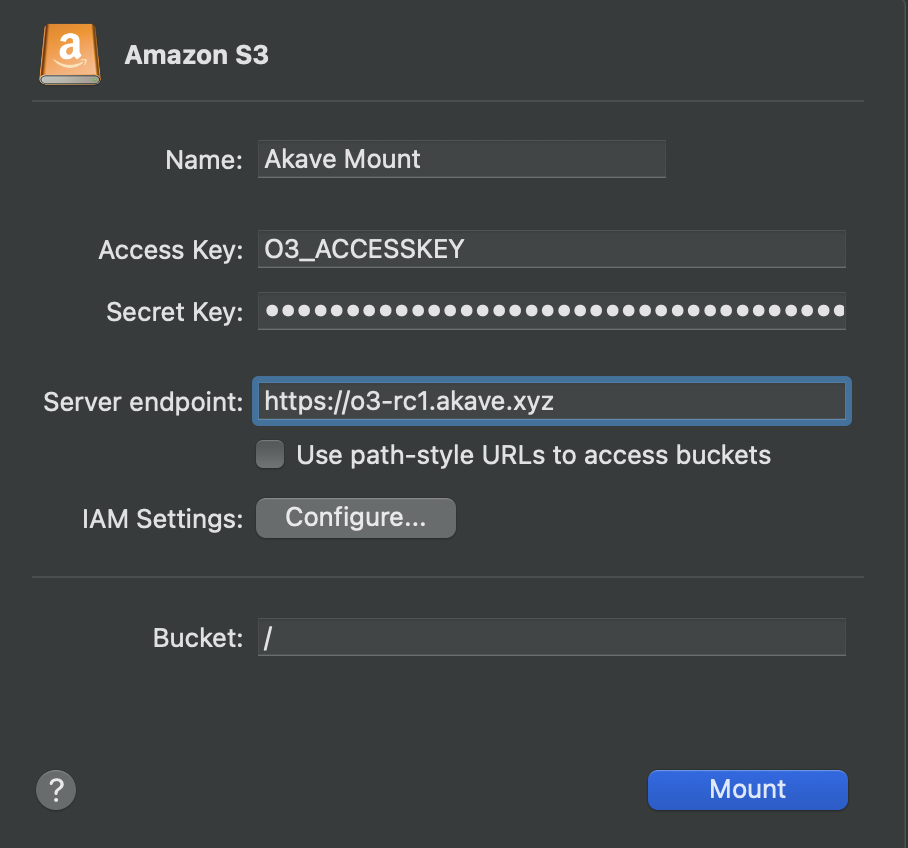Click the 'Bucket:' label
This screenshot has height=848, width=908.
[198, 638]
